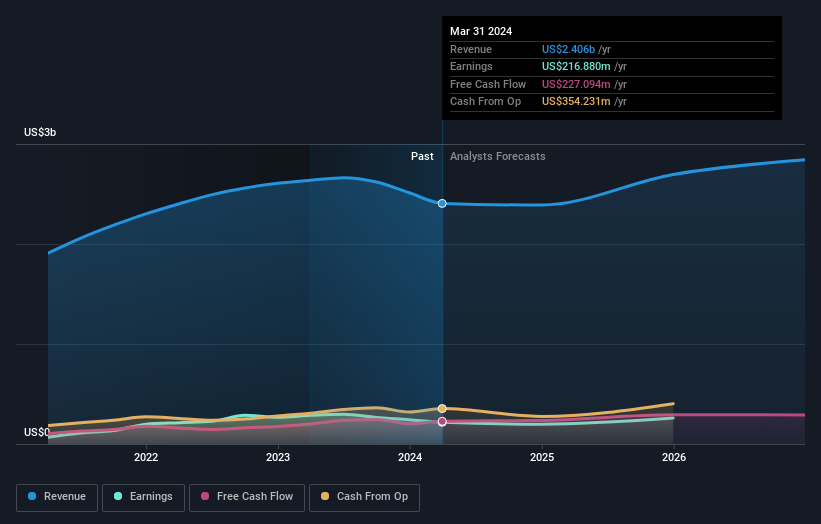
Task: Click the 2025 x-axis label
Action: pos(542,457)
